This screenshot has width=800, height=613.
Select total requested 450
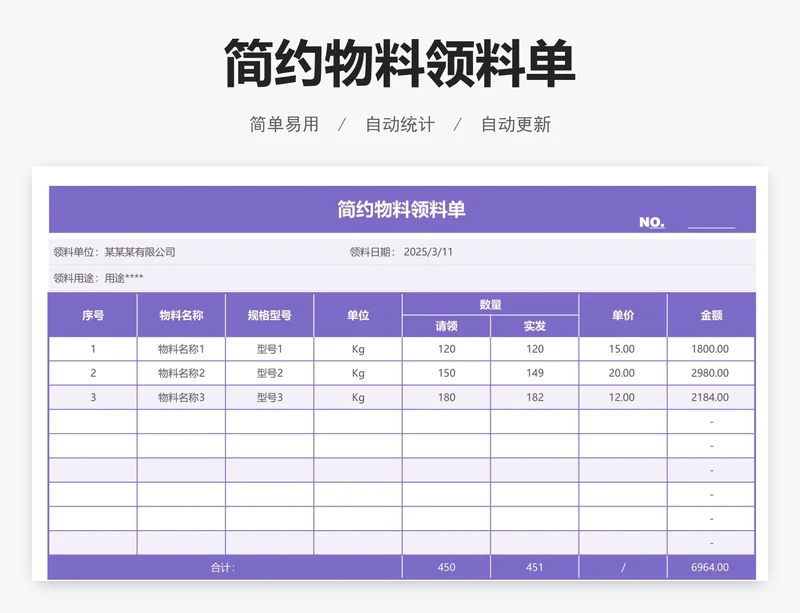(x=446, y=568)
